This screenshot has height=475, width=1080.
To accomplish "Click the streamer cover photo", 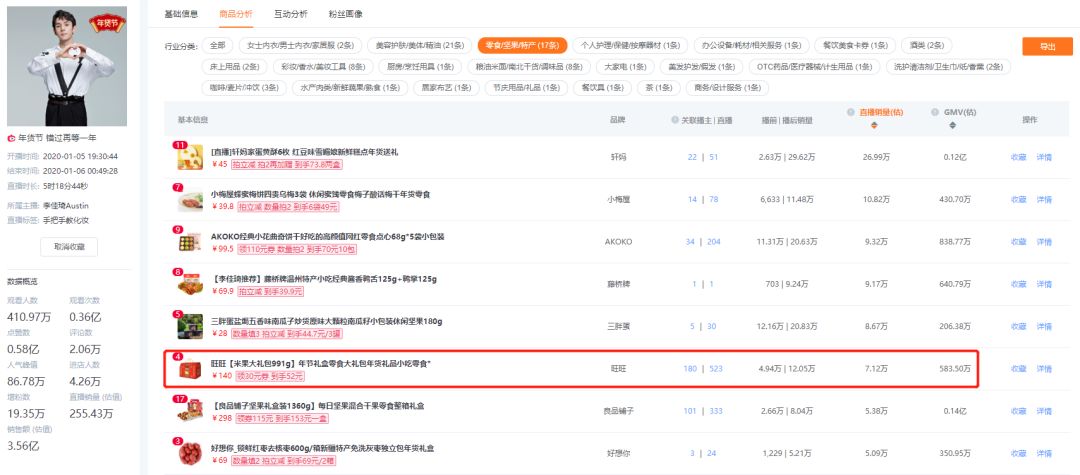I will coord(67,66).
